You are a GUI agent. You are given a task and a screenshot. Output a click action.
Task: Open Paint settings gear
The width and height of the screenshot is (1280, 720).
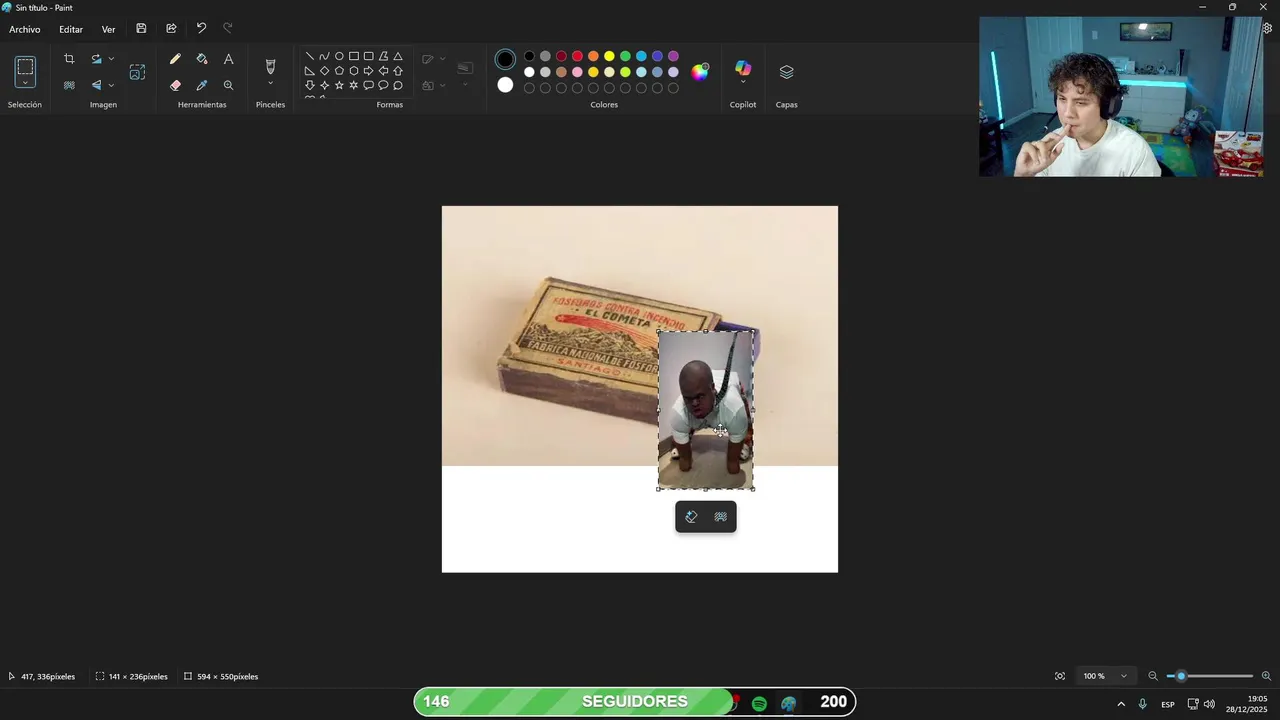[x=1267, y=29]
